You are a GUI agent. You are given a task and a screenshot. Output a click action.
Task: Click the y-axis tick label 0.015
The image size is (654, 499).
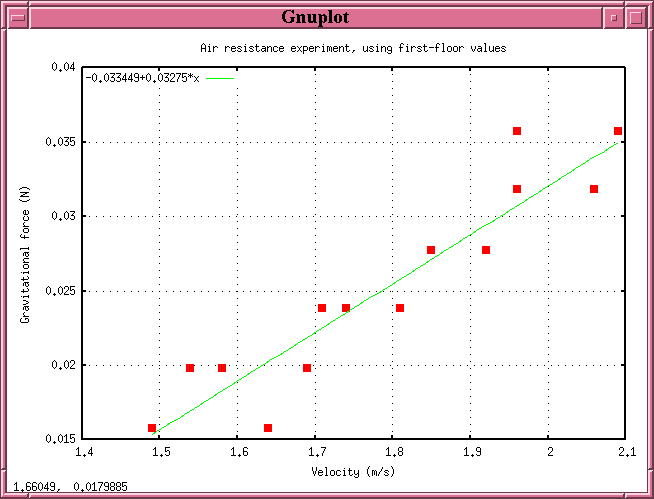tap(60, 439)
